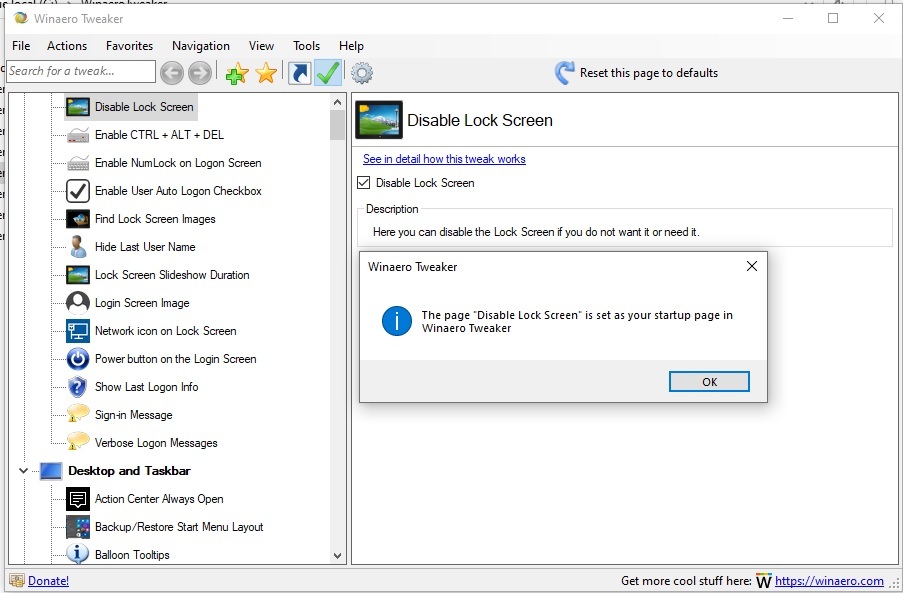Click the Hide Last User Name person icon
This screenshot has width=903, height=593.
tap(78, 247)
